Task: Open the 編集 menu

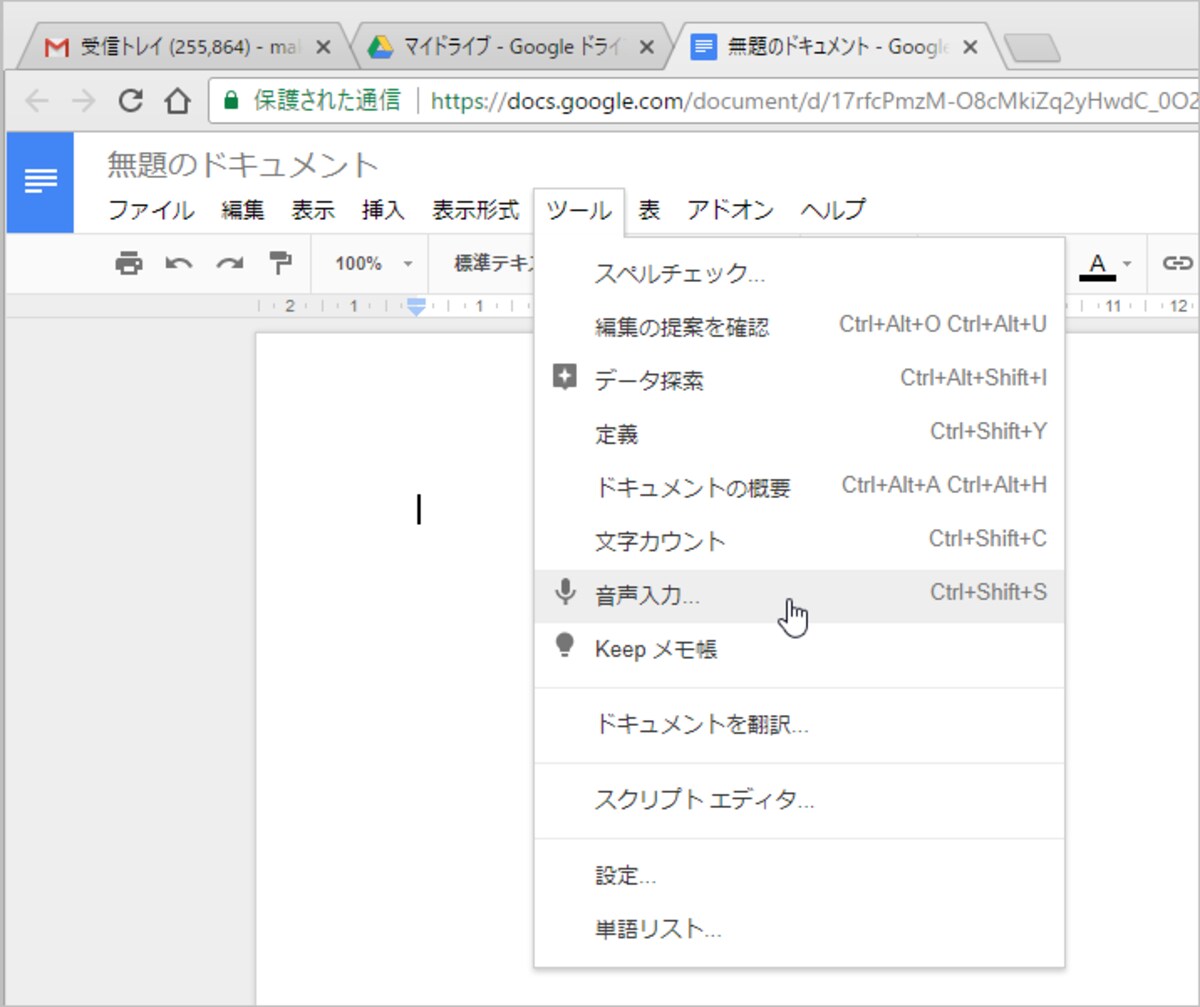Action: (x=243, y=210)
